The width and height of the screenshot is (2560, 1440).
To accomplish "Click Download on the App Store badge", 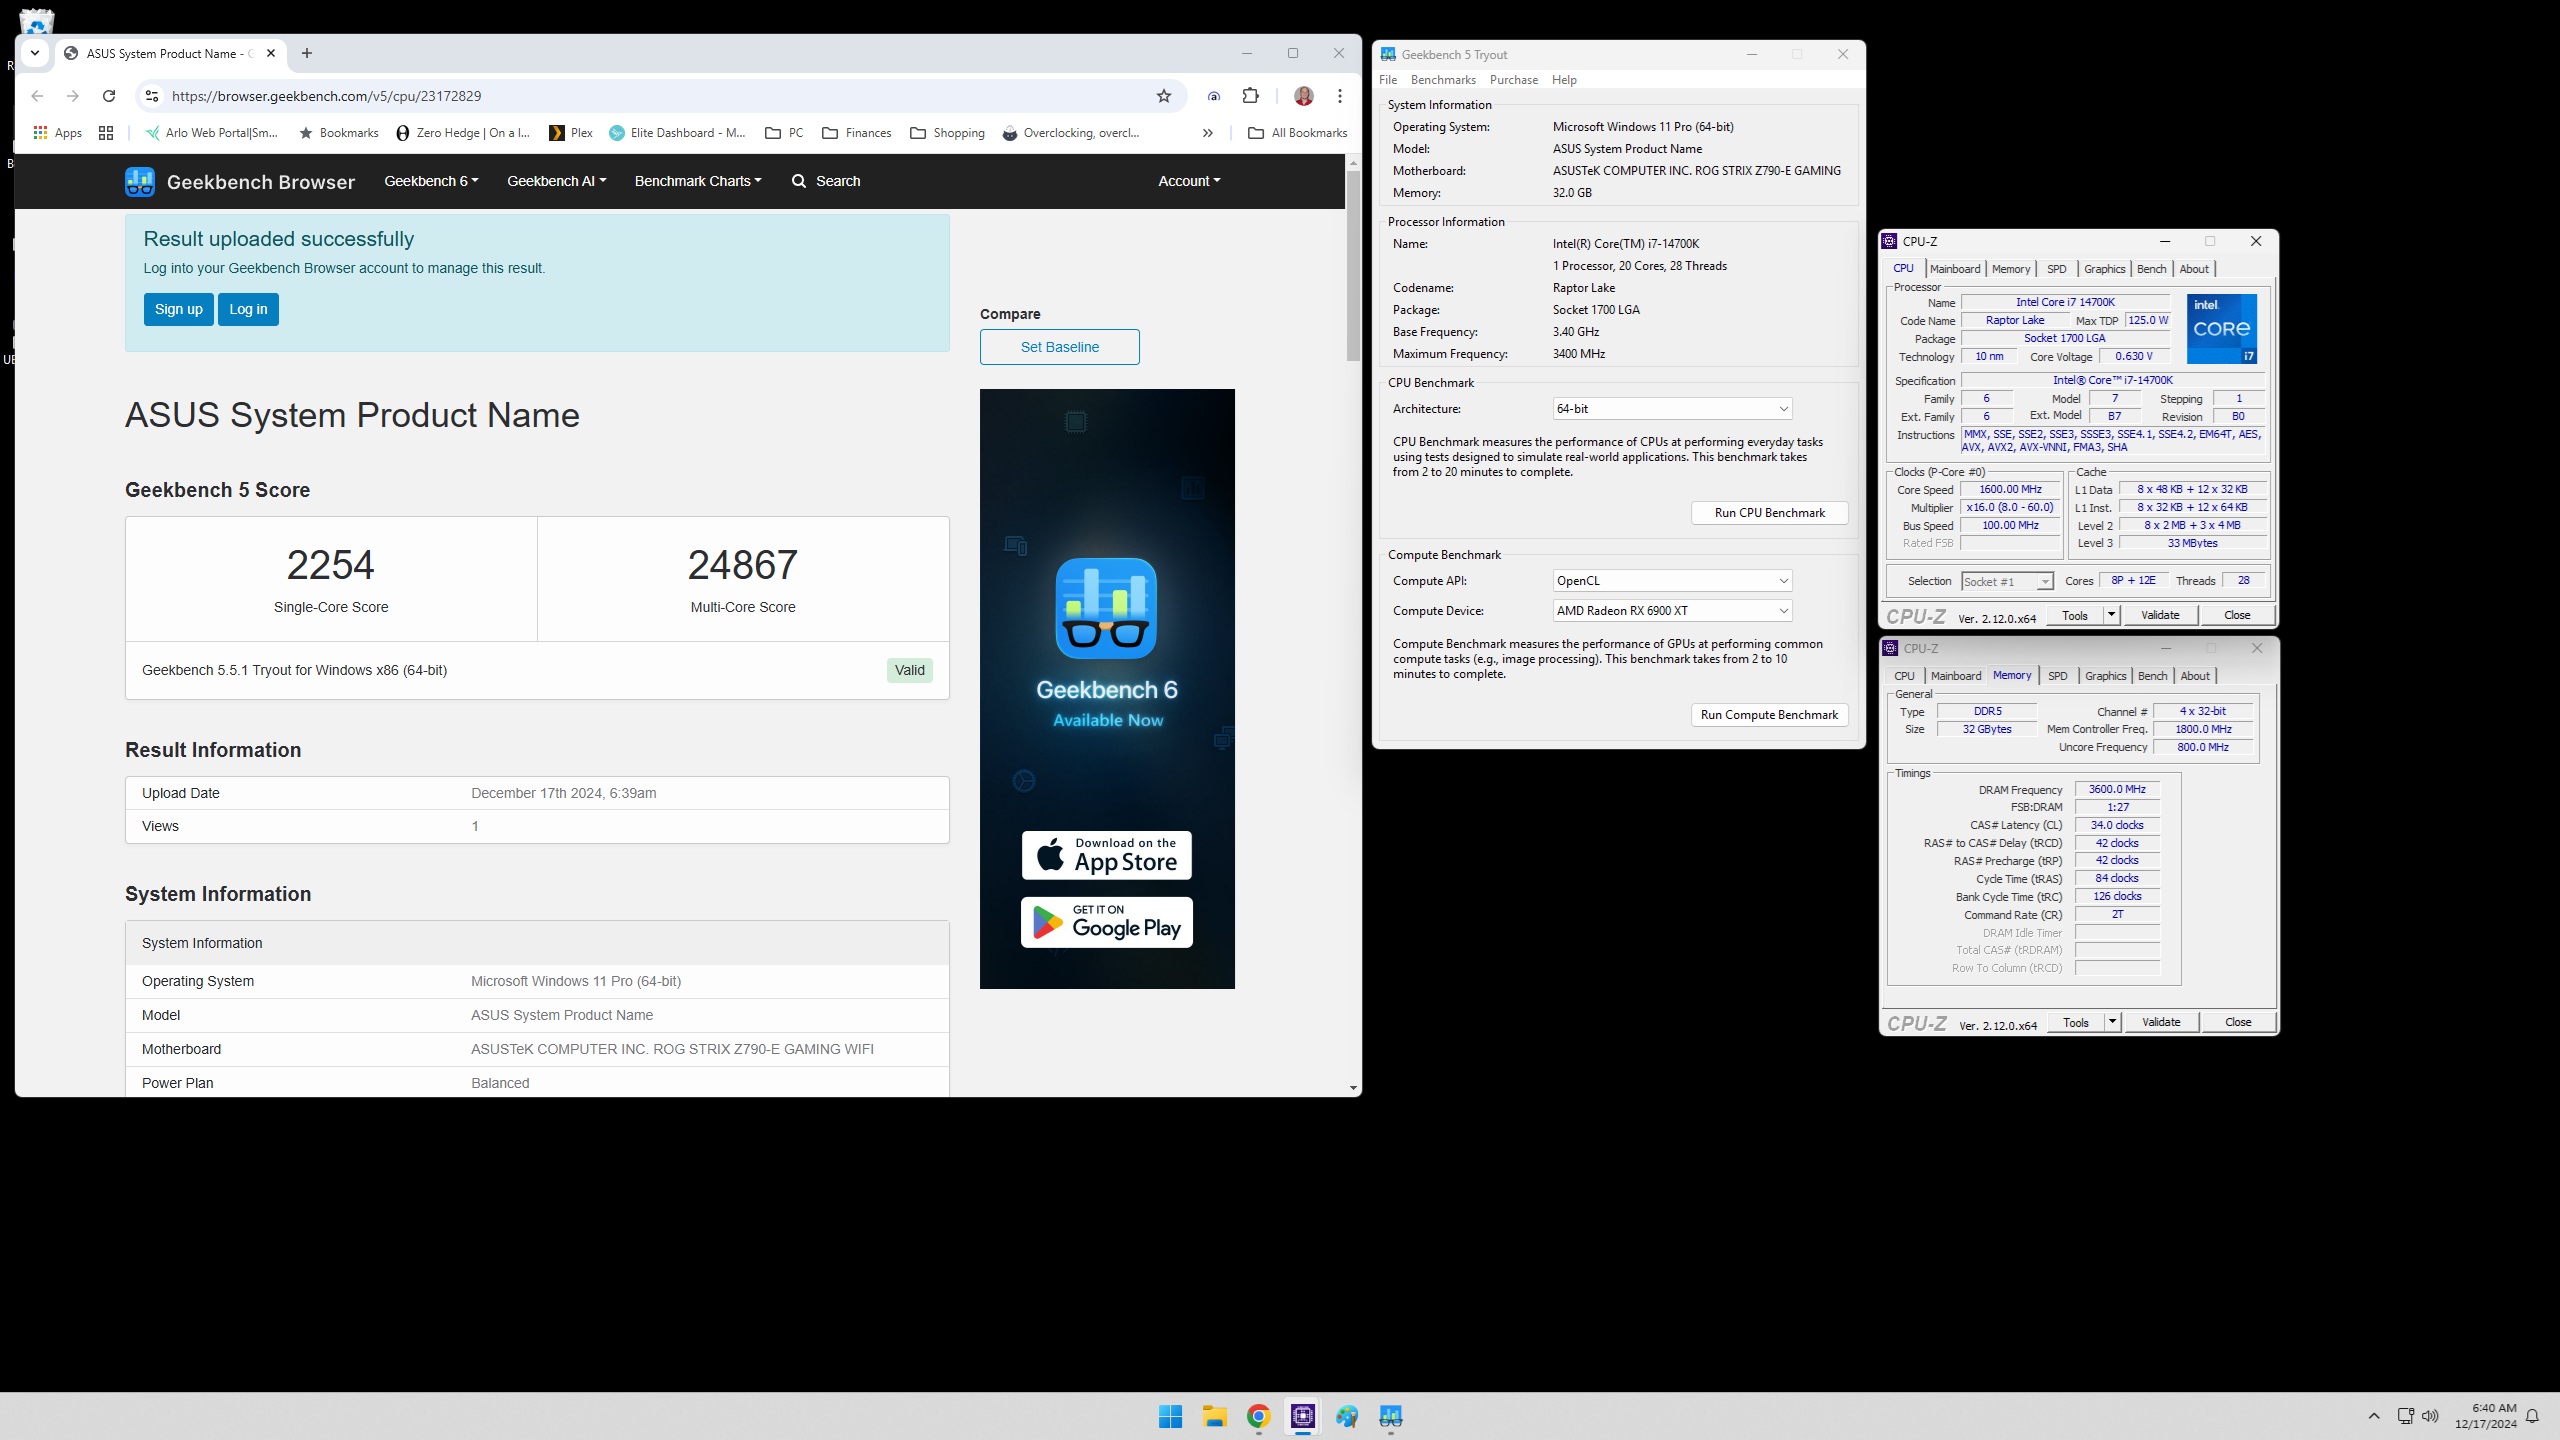I will (x=1106, y=856).
